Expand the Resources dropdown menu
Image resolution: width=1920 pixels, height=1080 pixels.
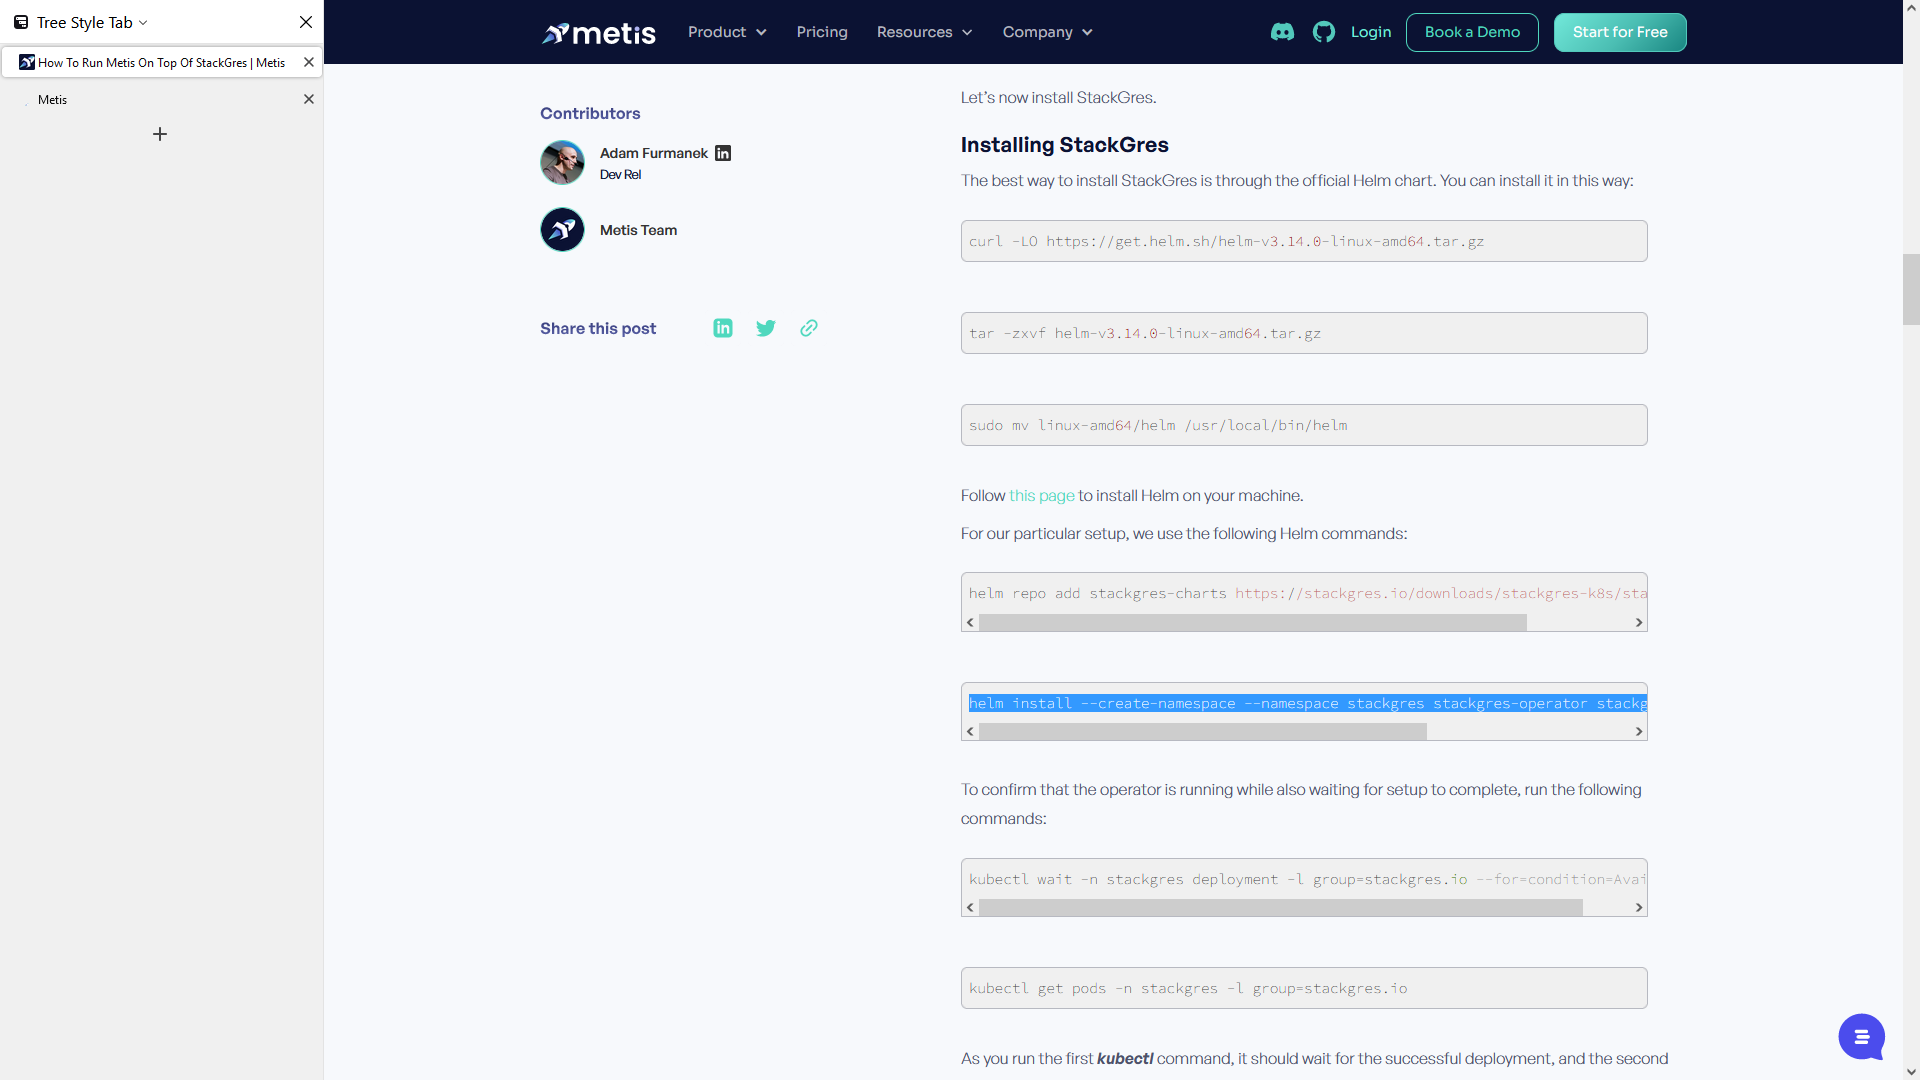tap(925, 32)
